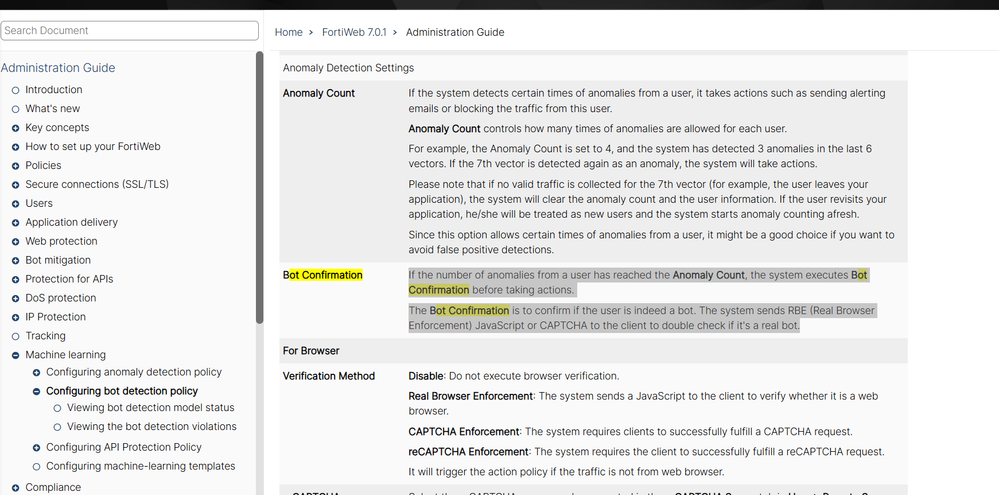
Task: Click the highlighted Bot Confirmation row label
Action: click(x=322, y=275)
